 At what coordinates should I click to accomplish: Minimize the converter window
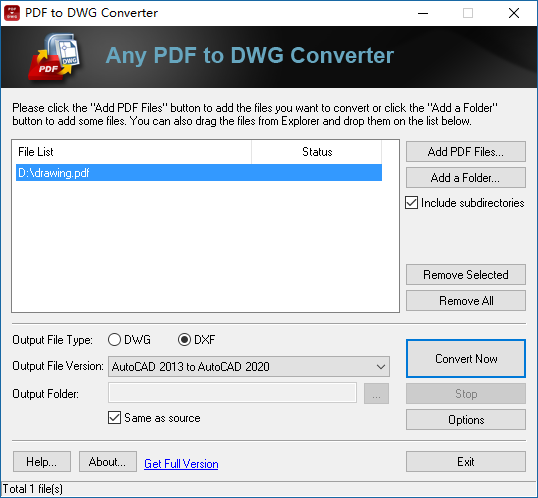coord(423,13)
